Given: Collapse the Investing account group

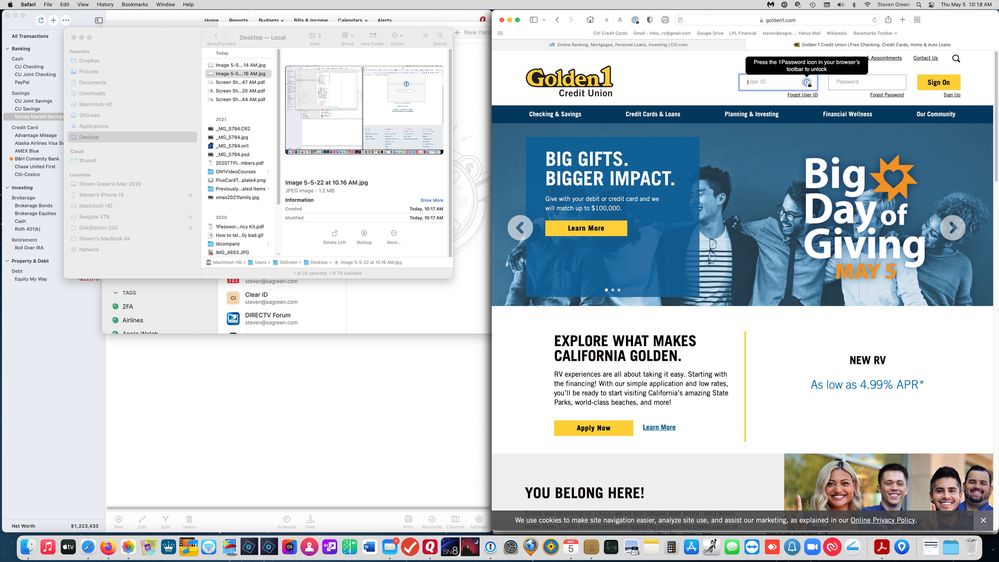Looking at the screenshot, I should click(7, 187).
